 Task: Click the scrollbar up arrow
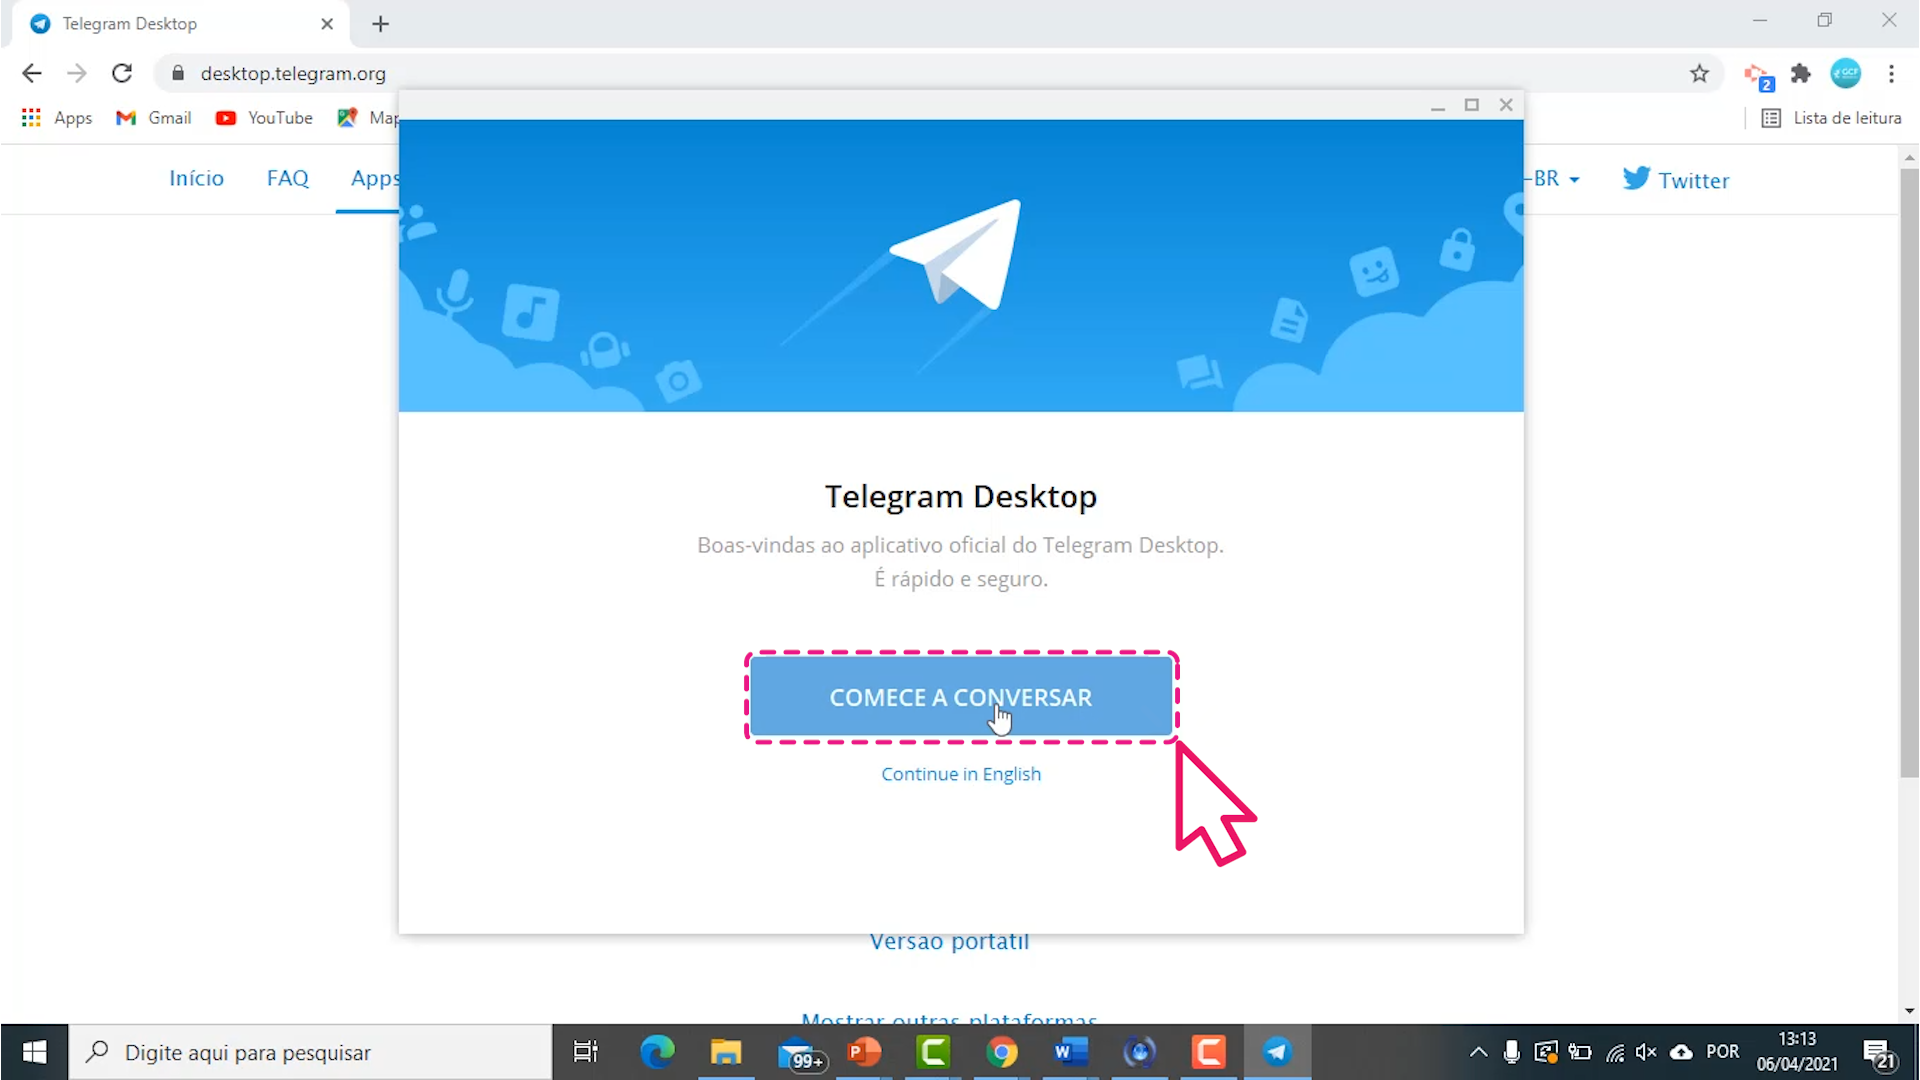pos(1909,158)
